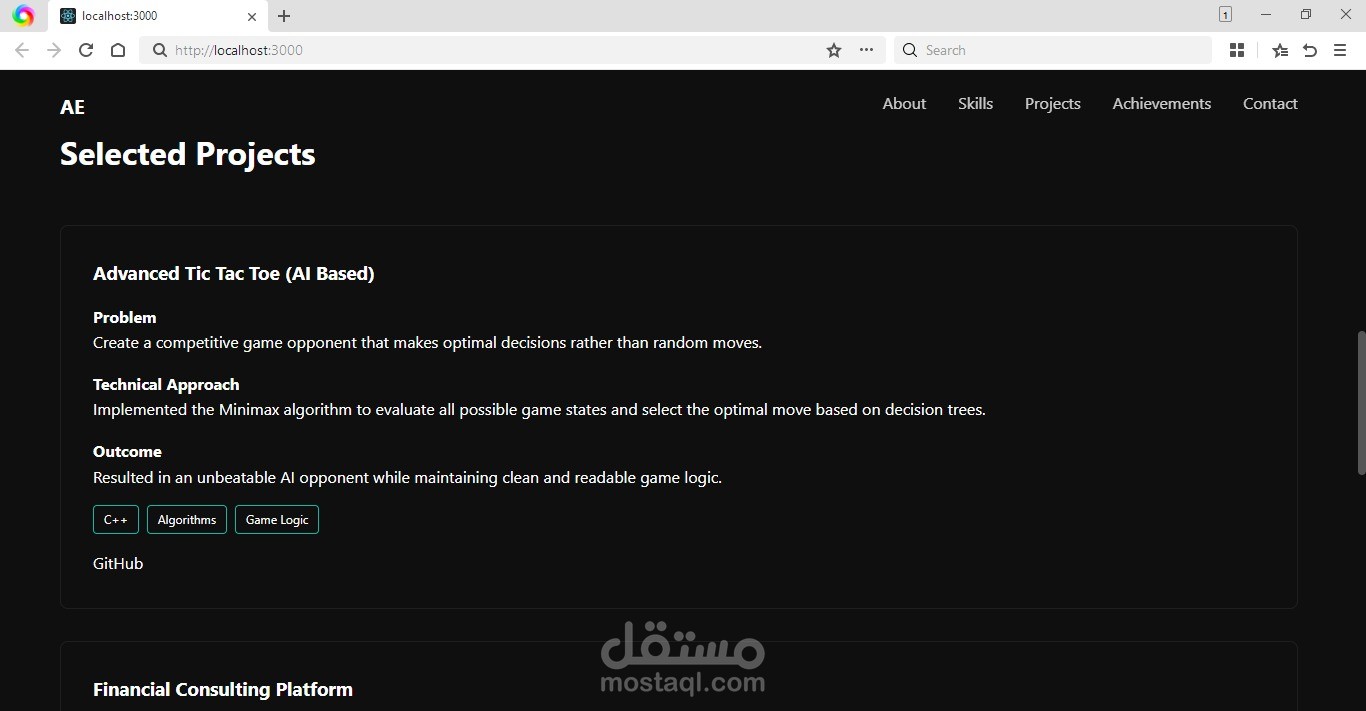Image resolution: width=1366 pixels, height=711 pixels.
Task: Minimize the browser window
Action: [1266, 15]
